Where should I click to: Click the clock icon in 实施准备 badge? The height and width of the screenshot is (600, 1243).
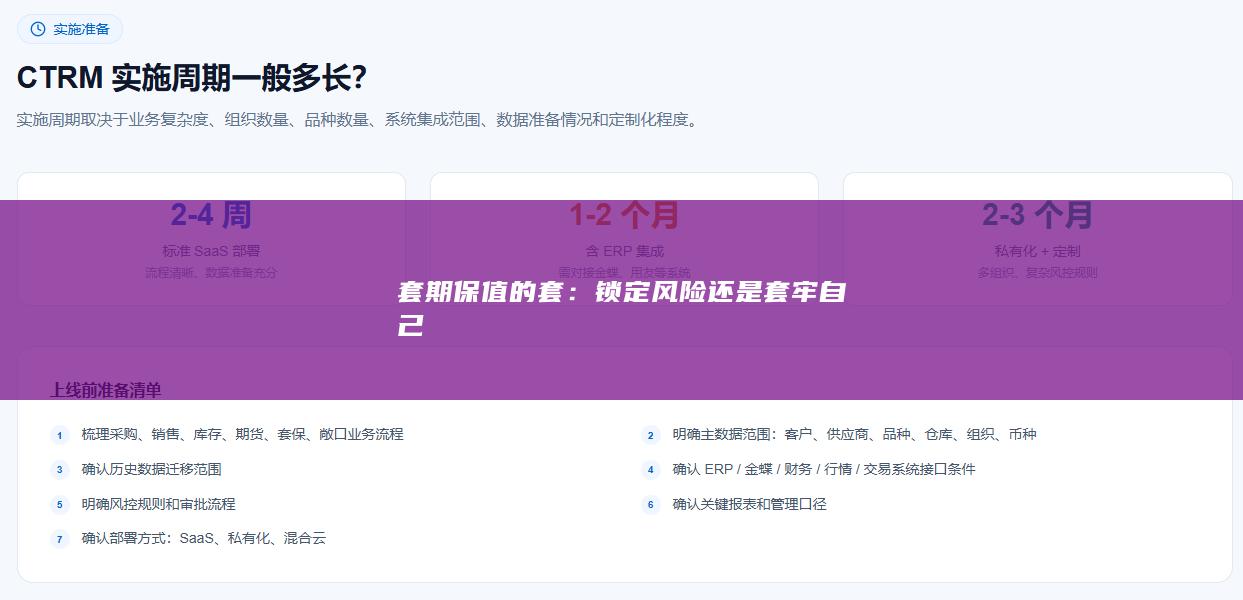coord(38,29)
